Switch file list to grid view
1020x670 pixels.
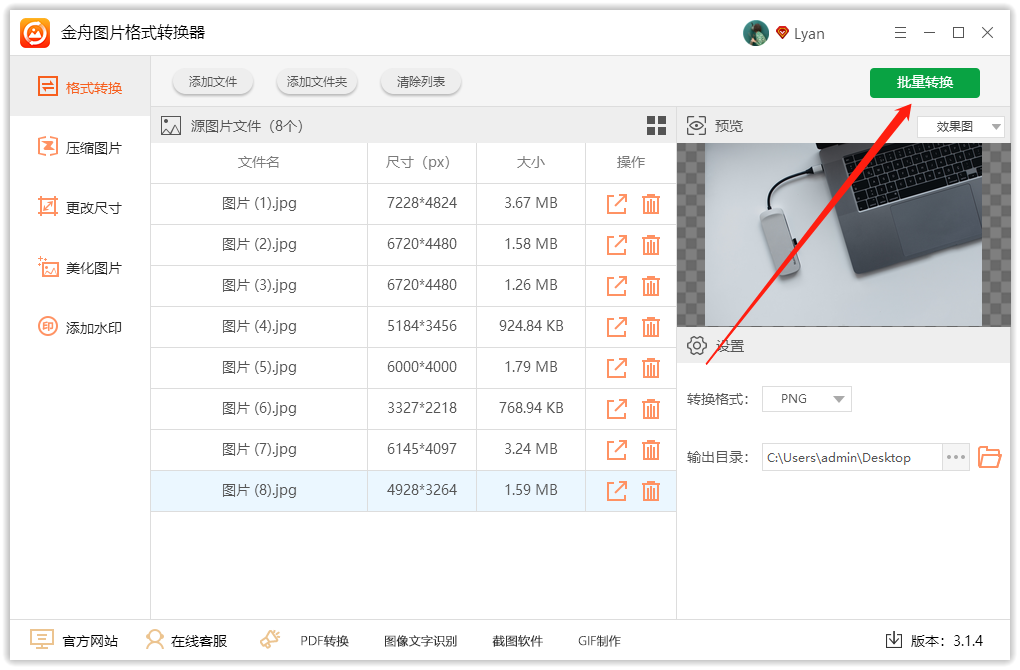tap(656, 126)
